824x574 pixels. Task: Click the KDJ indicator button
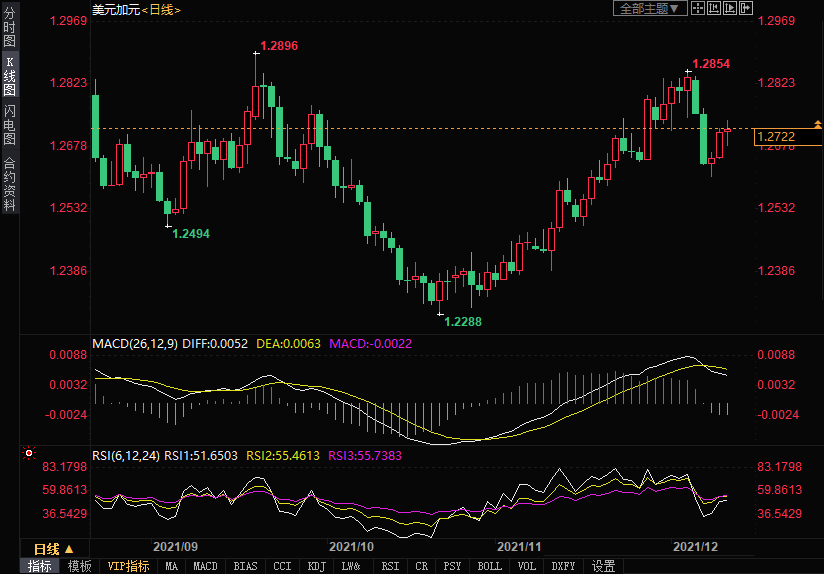316,566
